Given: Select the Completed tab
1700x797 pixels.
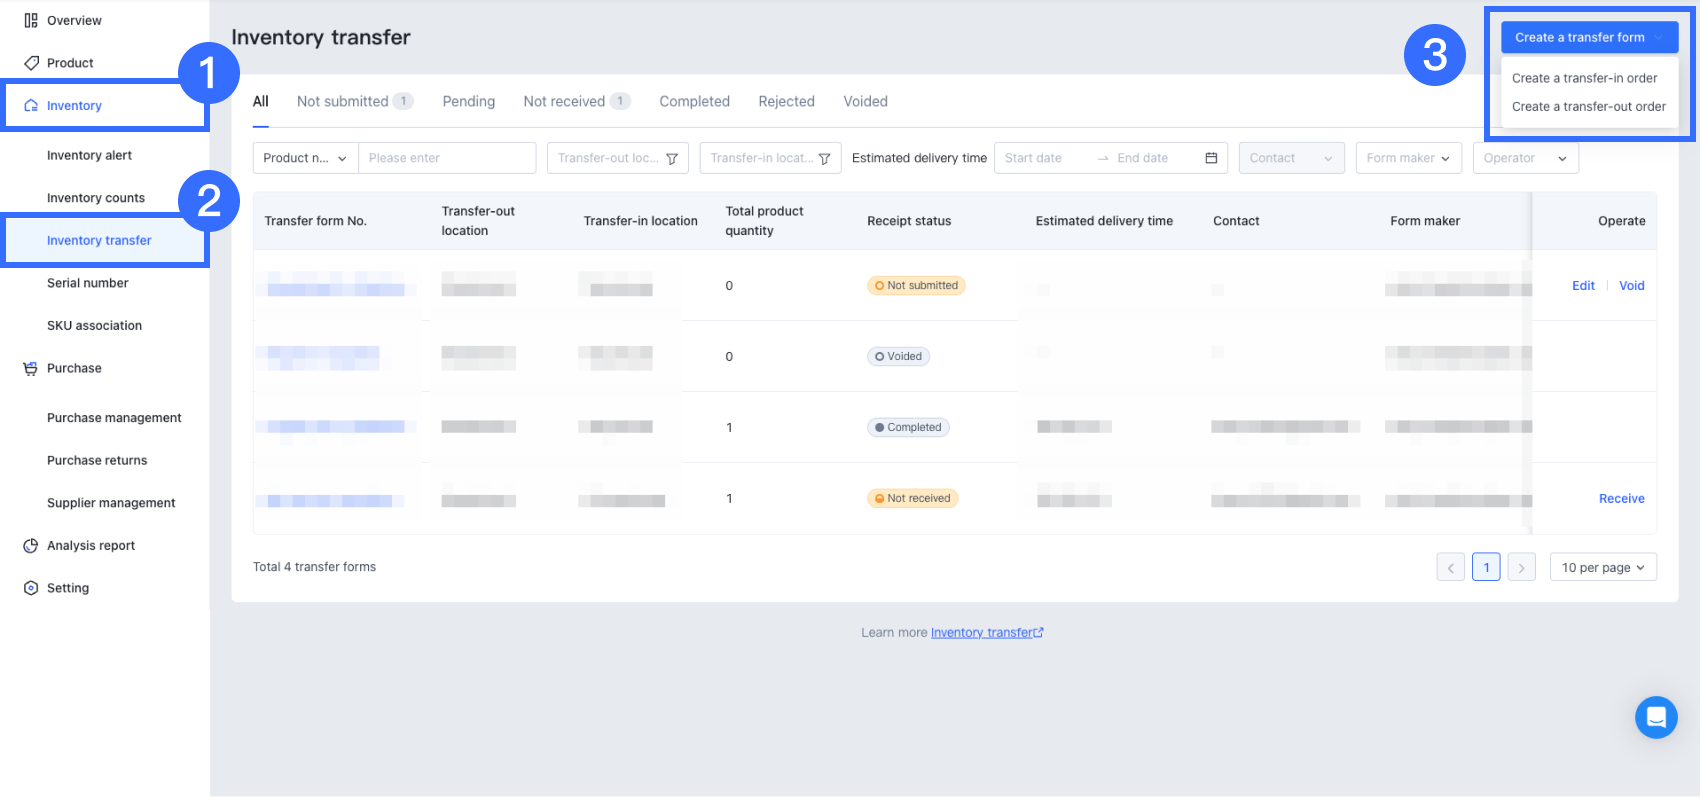Looking at the screenshot, I should point(694,101).
